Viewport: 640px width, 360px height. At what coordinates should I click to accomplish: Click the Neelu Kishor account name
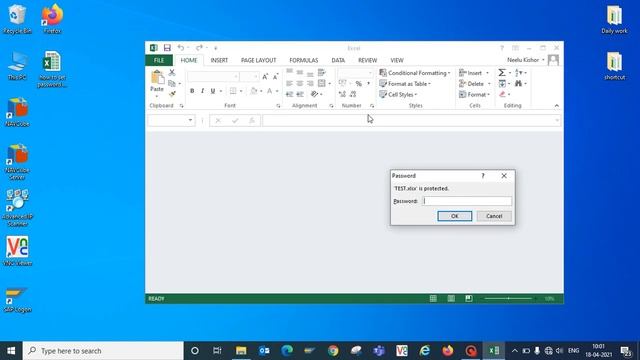pos(523,60)
